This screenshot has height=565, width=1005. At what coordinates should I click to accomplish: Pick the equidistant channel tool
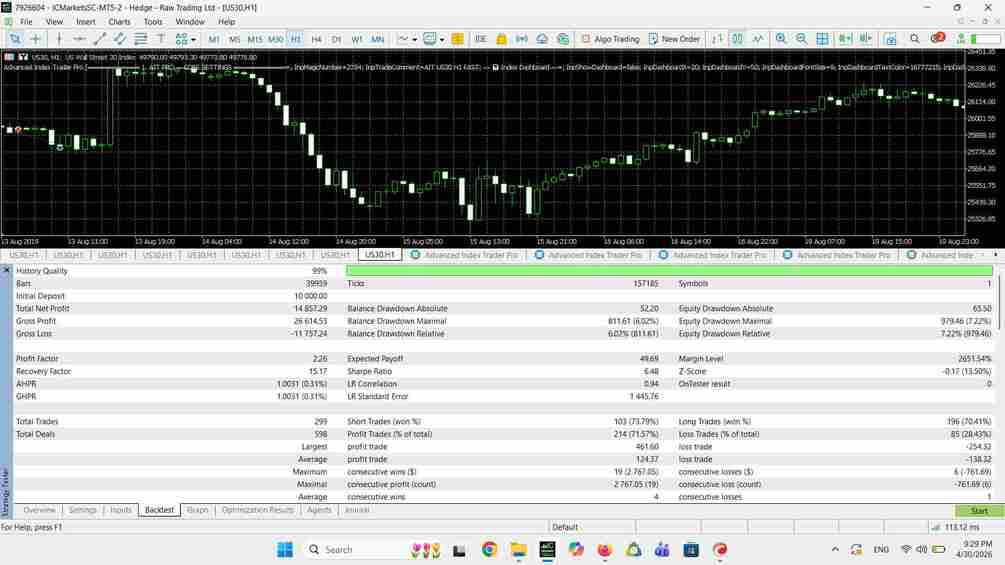coord(120,39)
